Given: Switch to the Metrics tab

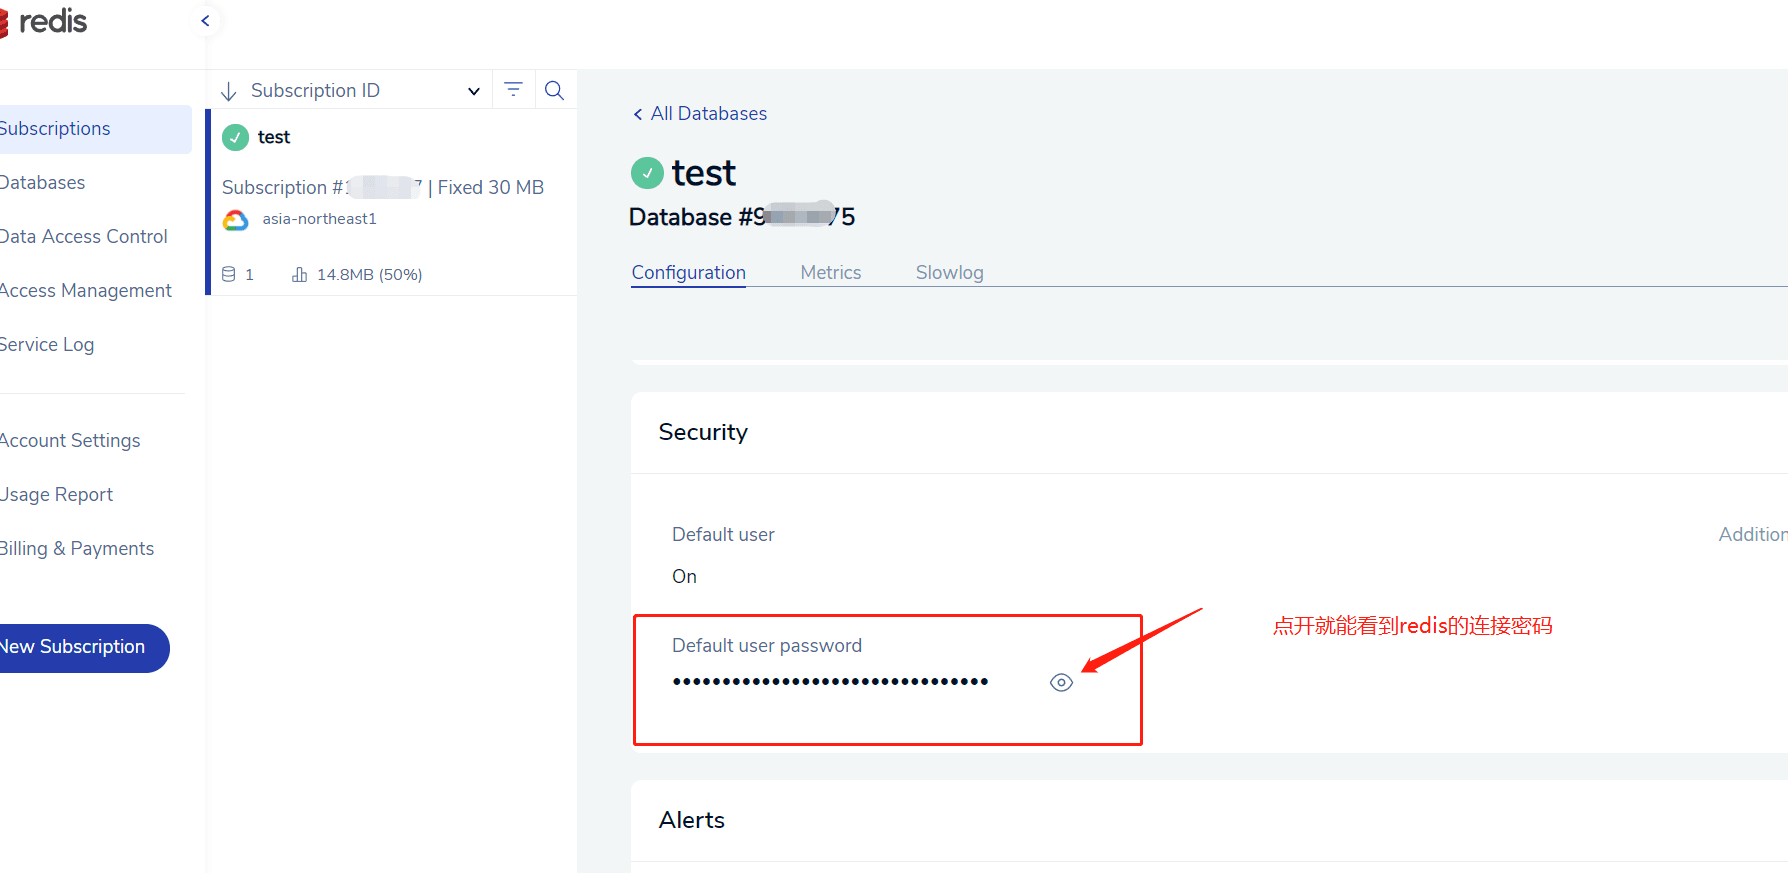Looking at the screenshot, I should [831, 273].
